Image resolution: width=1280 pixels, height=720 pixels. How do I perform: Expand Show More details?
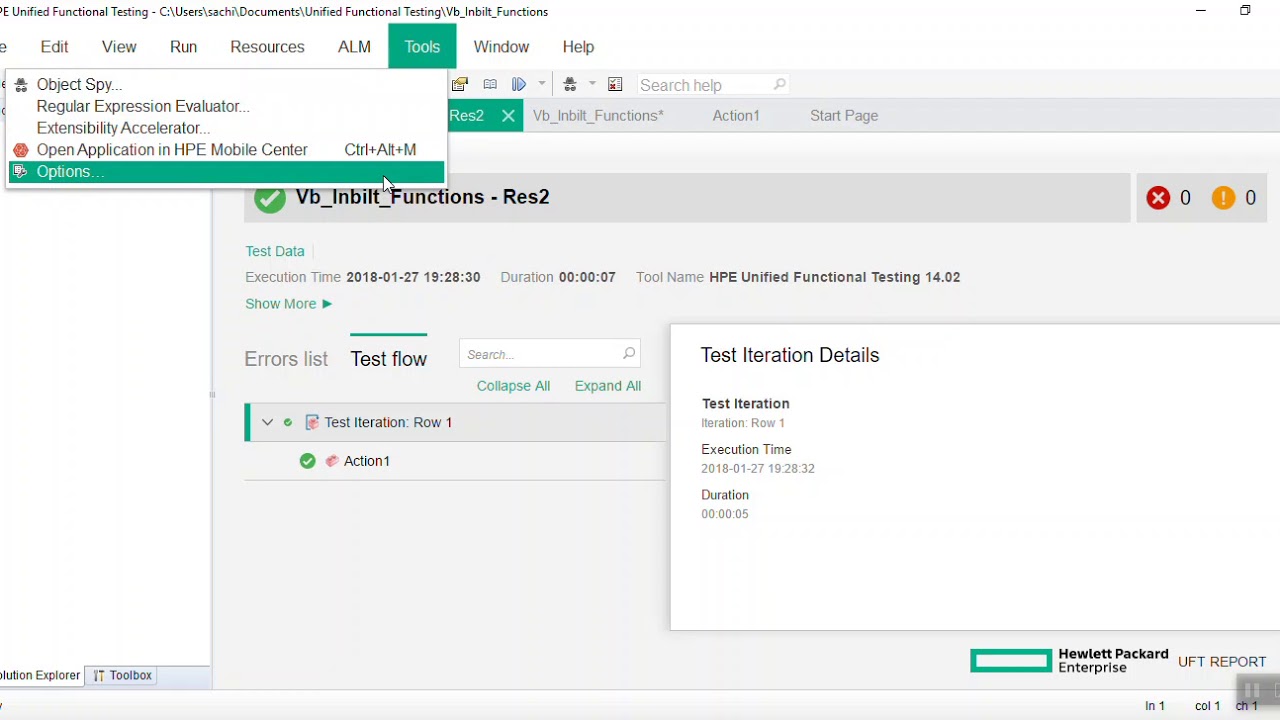coord(288,304)
